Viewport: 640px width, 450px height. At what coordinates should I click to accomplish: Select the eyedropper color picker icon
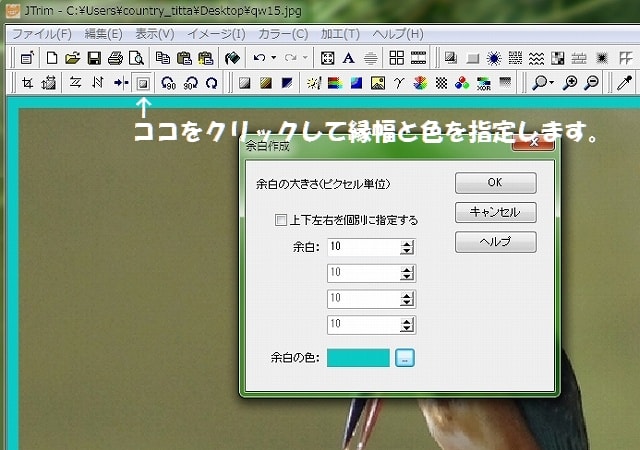tap(625, 83)
